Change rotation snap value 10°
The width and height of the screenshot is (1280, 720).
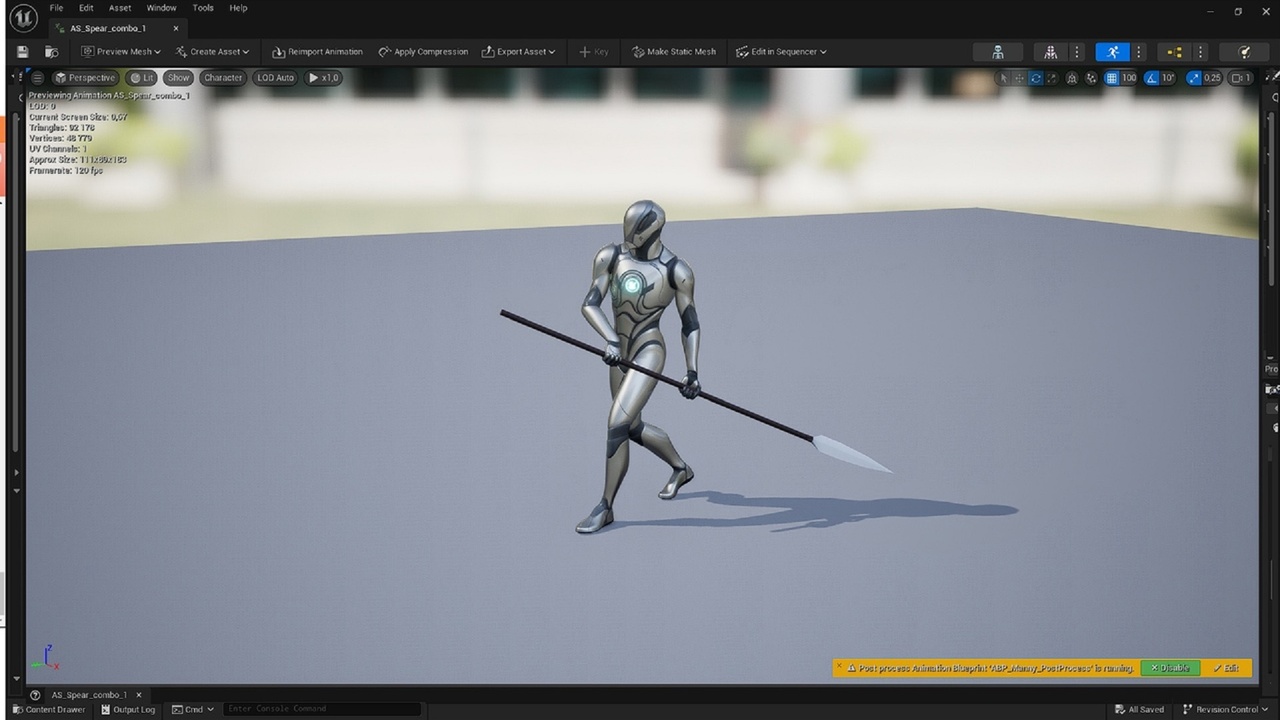click(1168, 78)
